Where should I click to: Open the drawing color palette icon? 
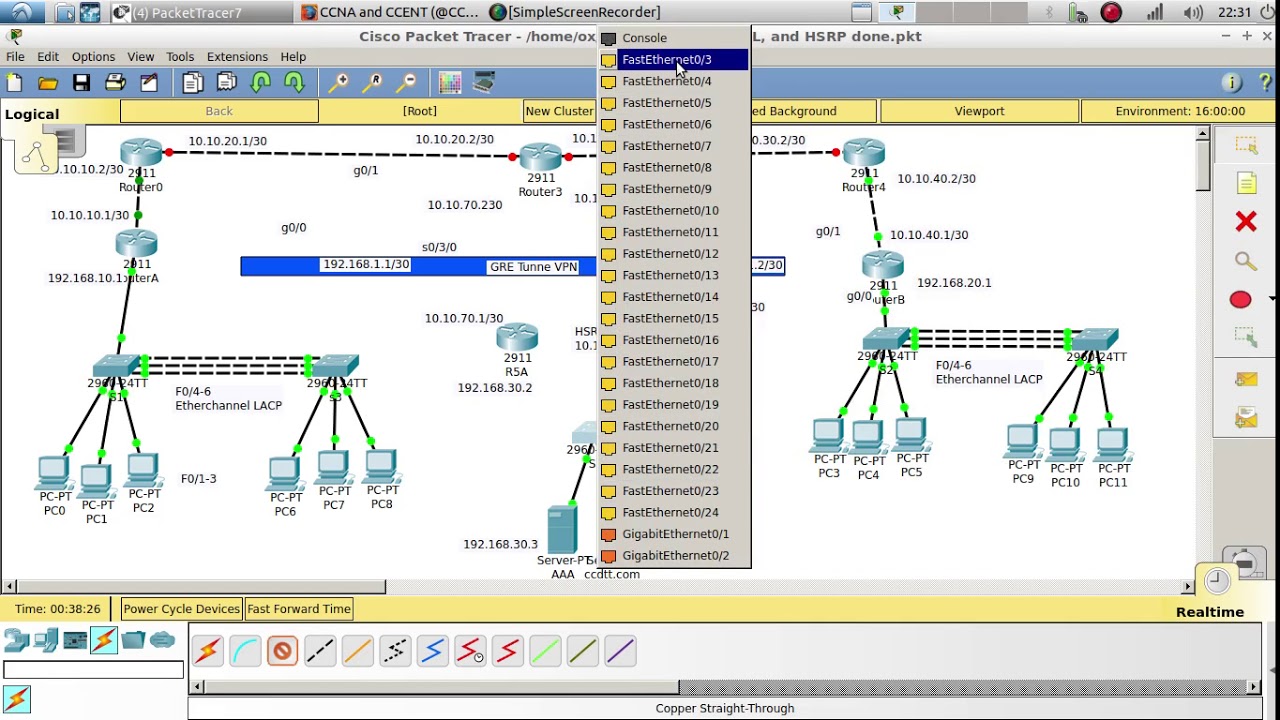pos(450,83)
